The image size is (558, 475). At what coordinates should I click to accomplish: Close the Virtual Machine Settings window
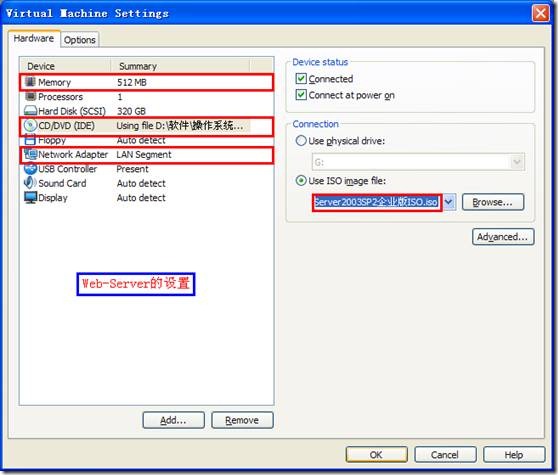click(541, 14)
